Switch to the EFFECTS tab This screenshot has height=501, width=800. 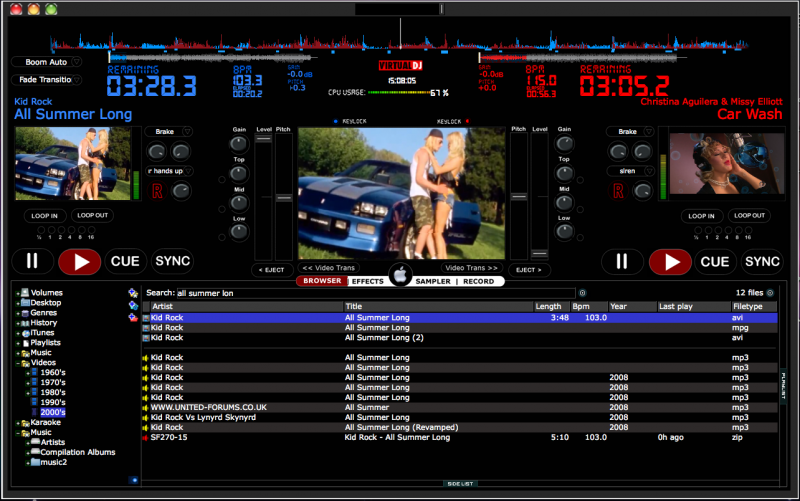click(367, 282)
